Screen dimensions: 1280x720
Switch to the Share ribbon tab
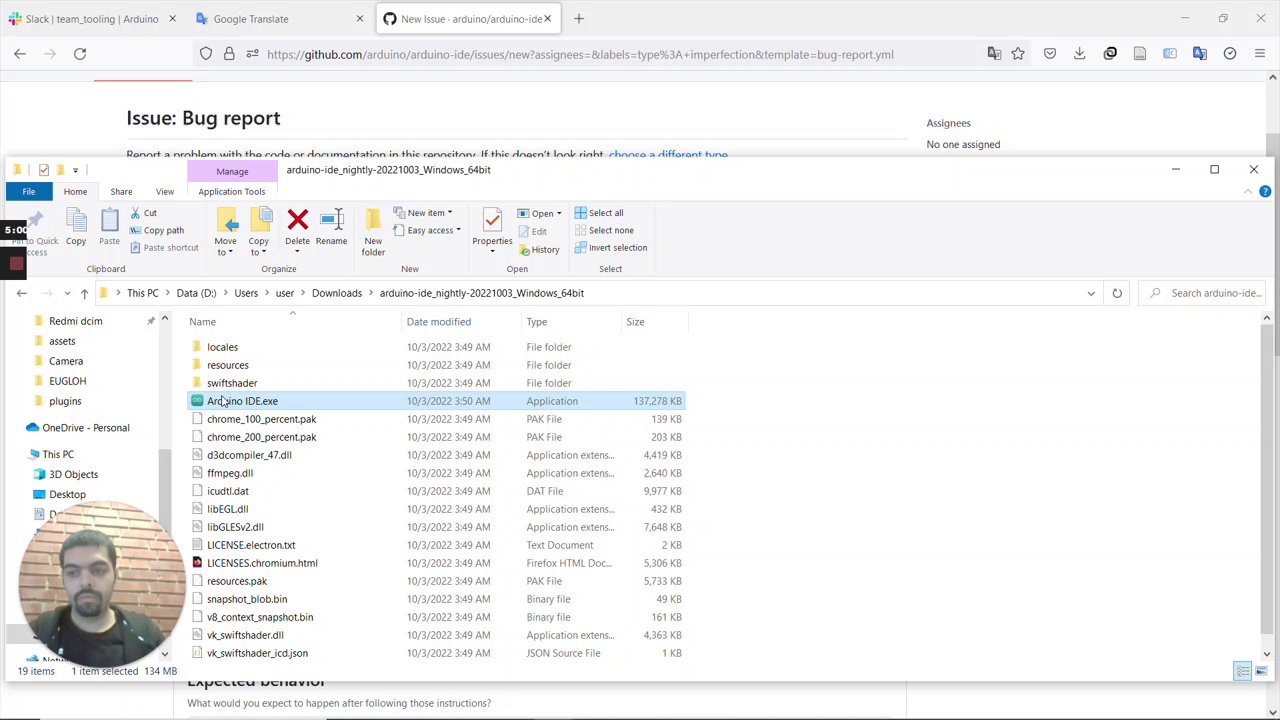pyautogui.click(x=121, y=191)
